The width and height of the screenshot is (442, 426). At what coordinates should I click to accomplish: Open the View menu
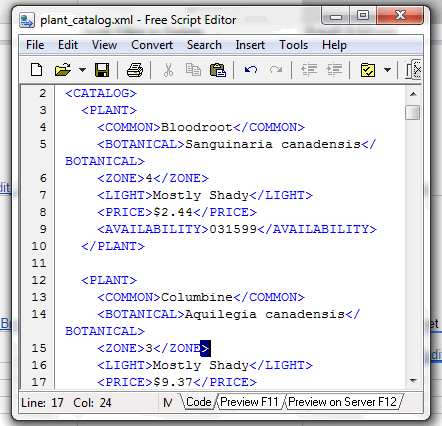tap(104, 45)
